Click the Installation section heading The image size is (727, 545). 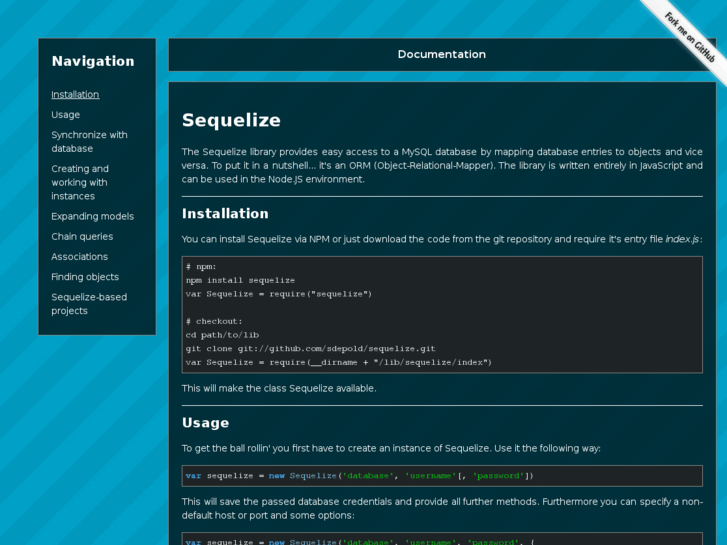click(225, 213)
